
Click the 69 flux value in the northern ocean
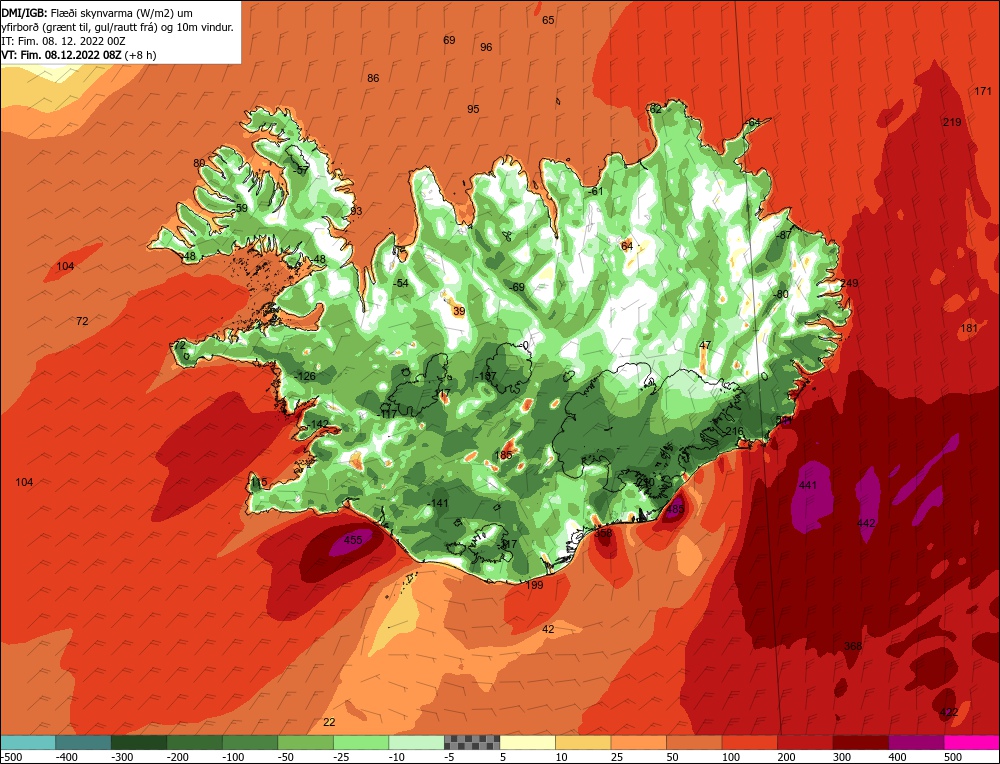[x=449, y=40]
